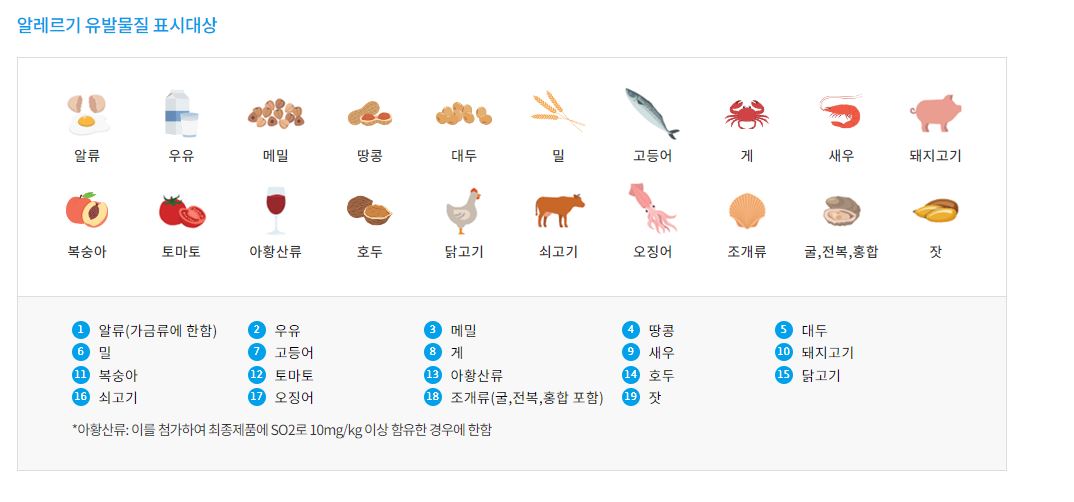This screenshot has height=502, width=1074.
Task: Select the scallop shell (조개류) icon
Action: pos(746,211)
